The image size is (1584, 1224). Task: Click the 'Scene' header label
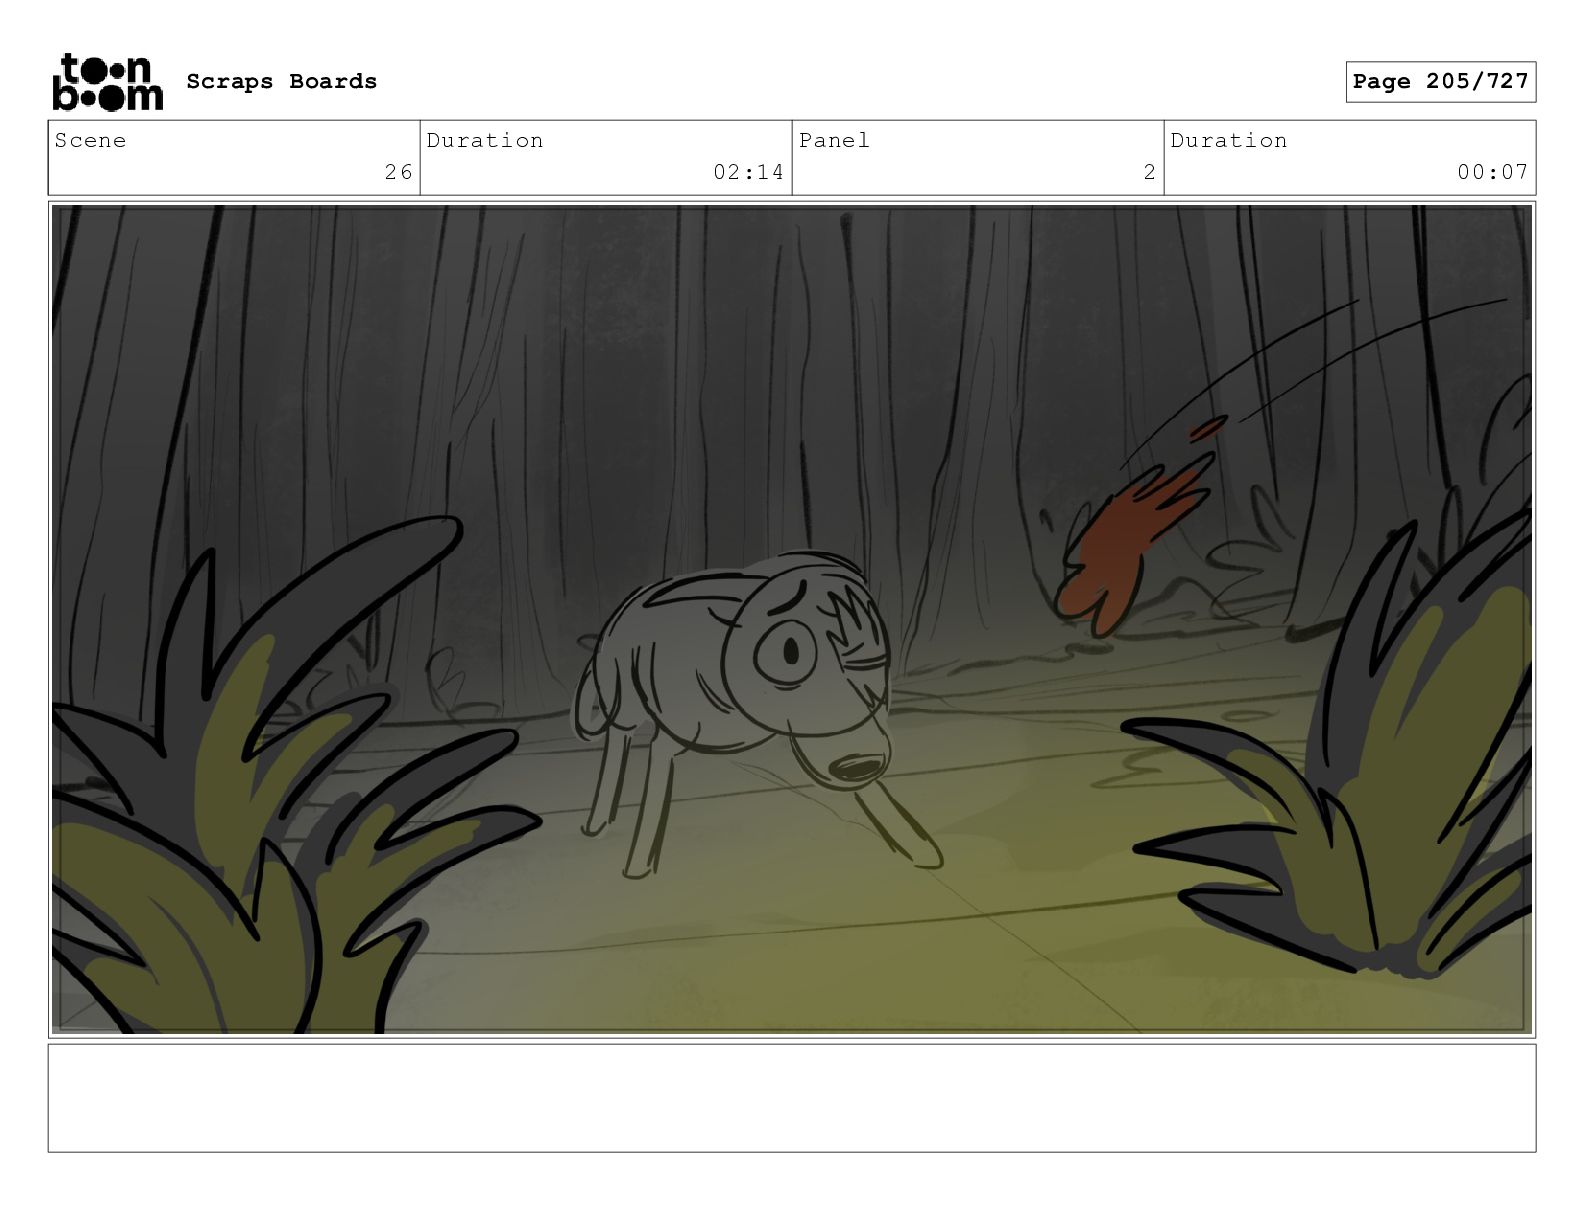pos(91,141)
